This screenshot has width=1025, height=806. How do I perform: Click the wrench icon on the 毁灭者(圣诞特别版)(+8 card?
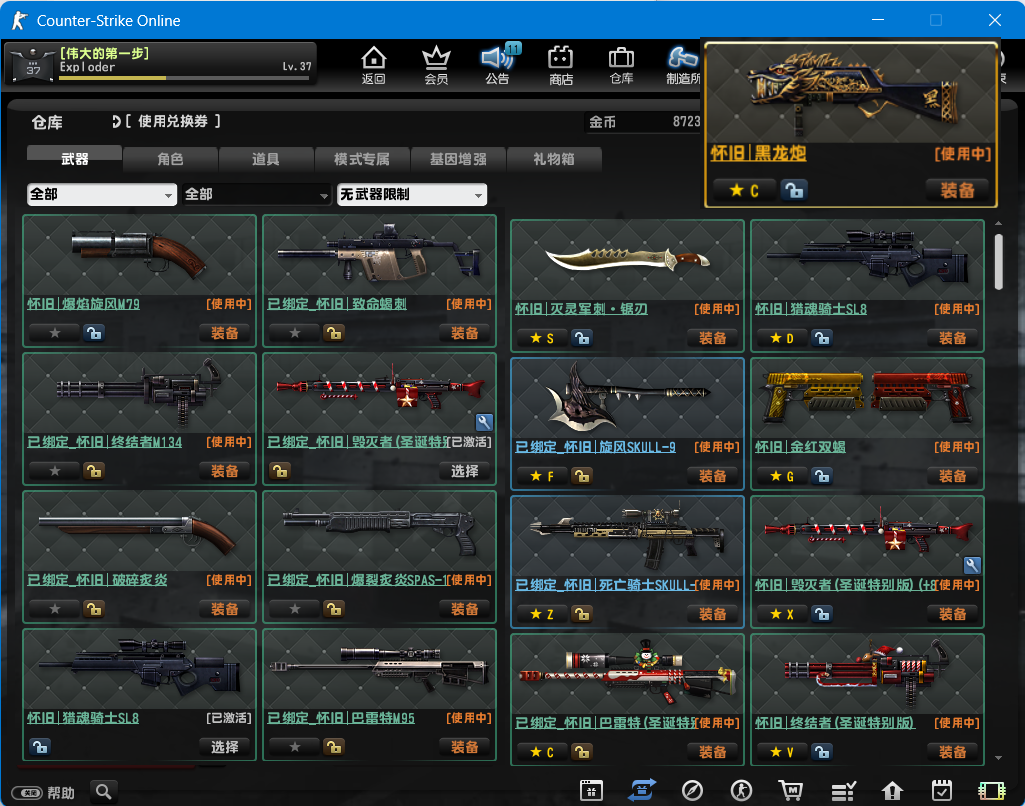(x=972, y=565)
